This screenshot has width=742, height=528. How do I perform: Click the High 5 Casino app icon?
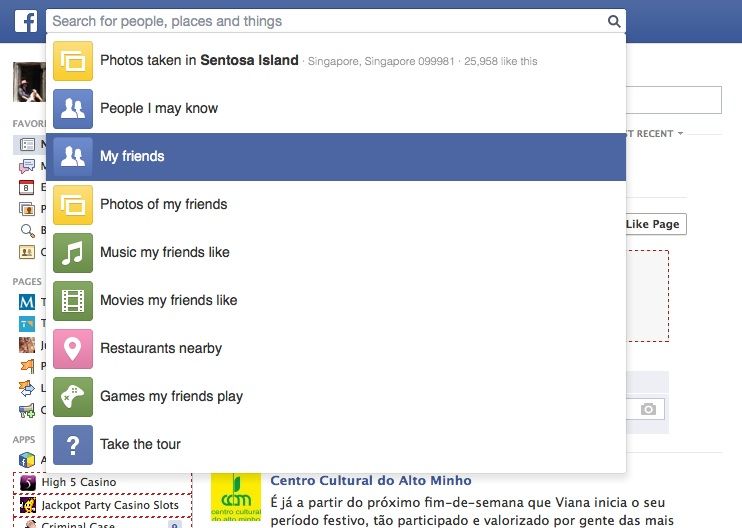coord(28,483)
